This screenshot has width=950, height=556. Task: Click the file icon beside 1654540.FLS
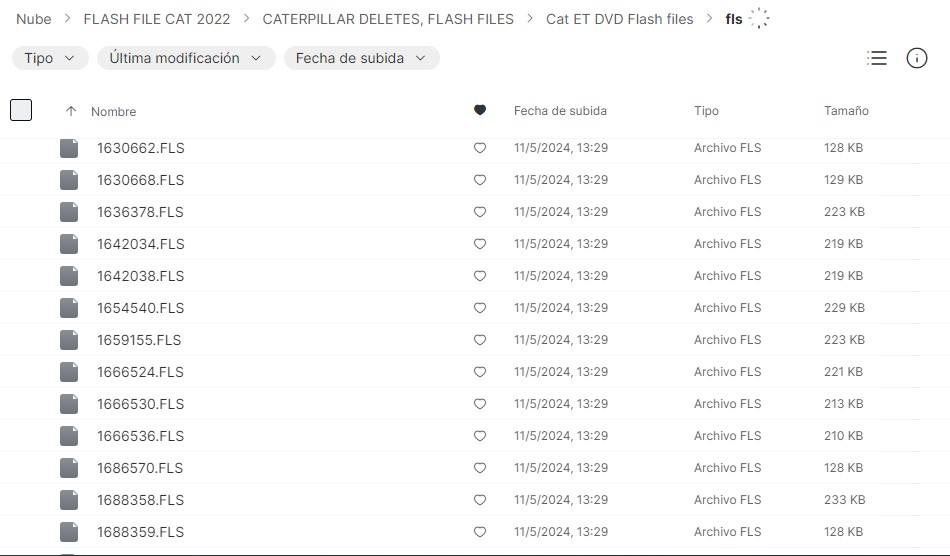pyautogui.click(x=69, y=308)
